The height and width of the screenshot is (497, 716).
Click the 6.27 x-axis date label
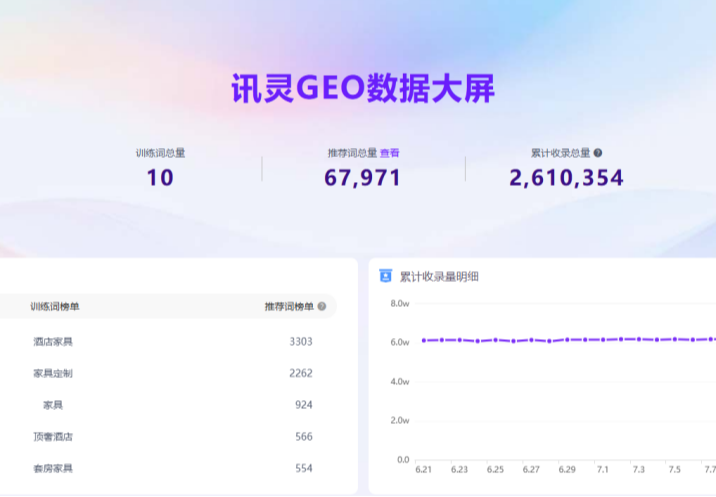(531, 470)
